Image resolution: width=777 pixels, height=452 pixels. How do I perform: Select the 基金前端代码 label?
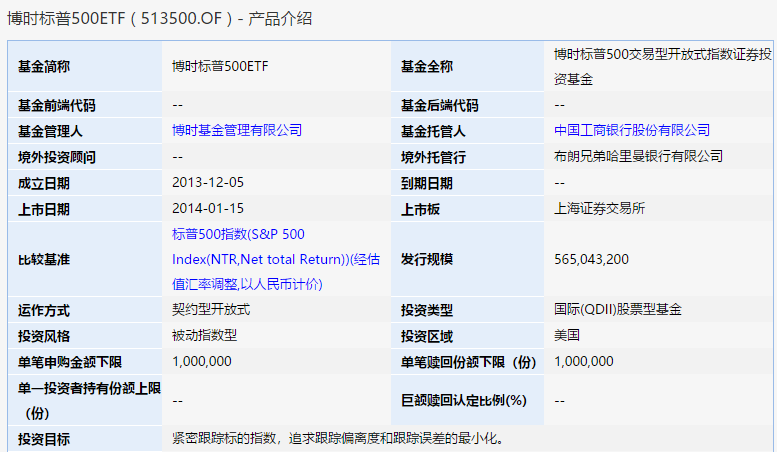tap(57, 105)
